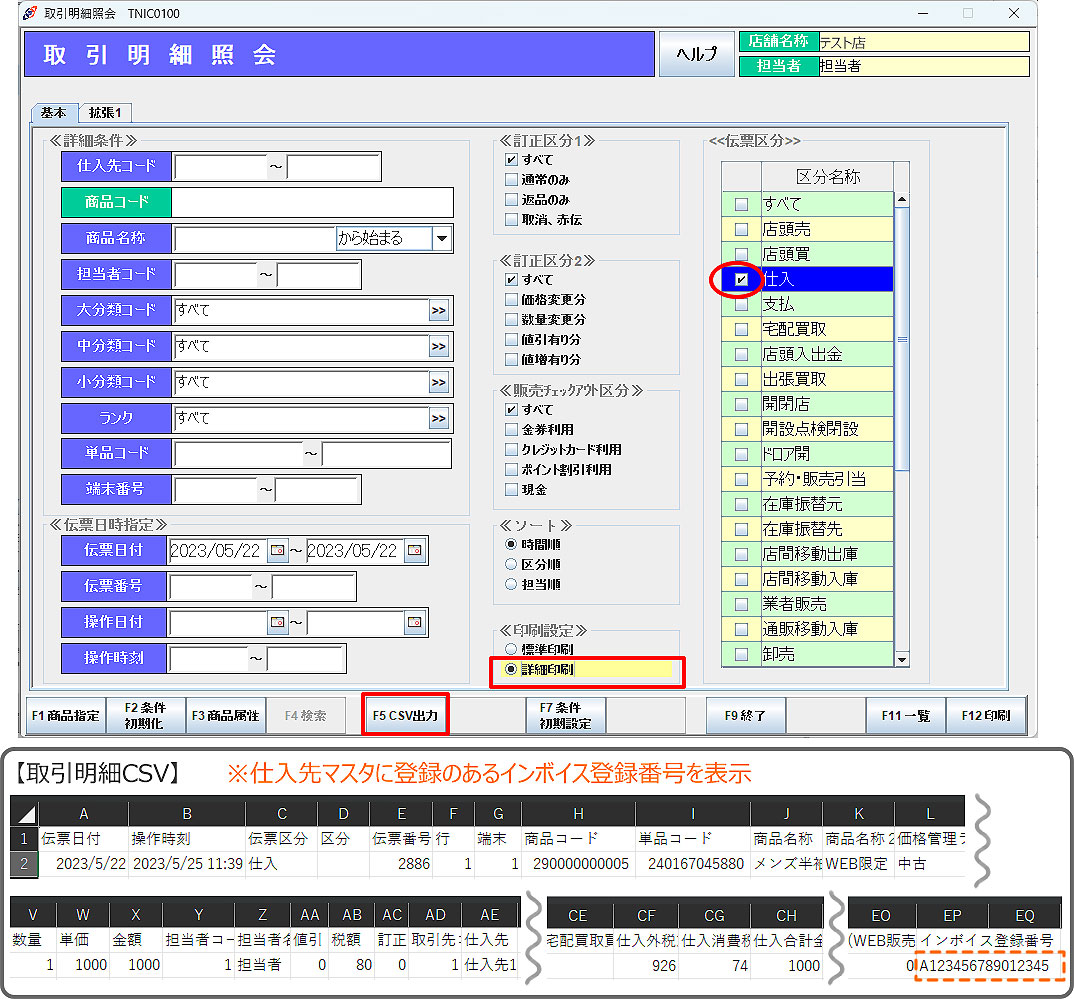The image size is (1074, 999).
Task: Switch to the 基本 tab
Action: click(54, 113)
